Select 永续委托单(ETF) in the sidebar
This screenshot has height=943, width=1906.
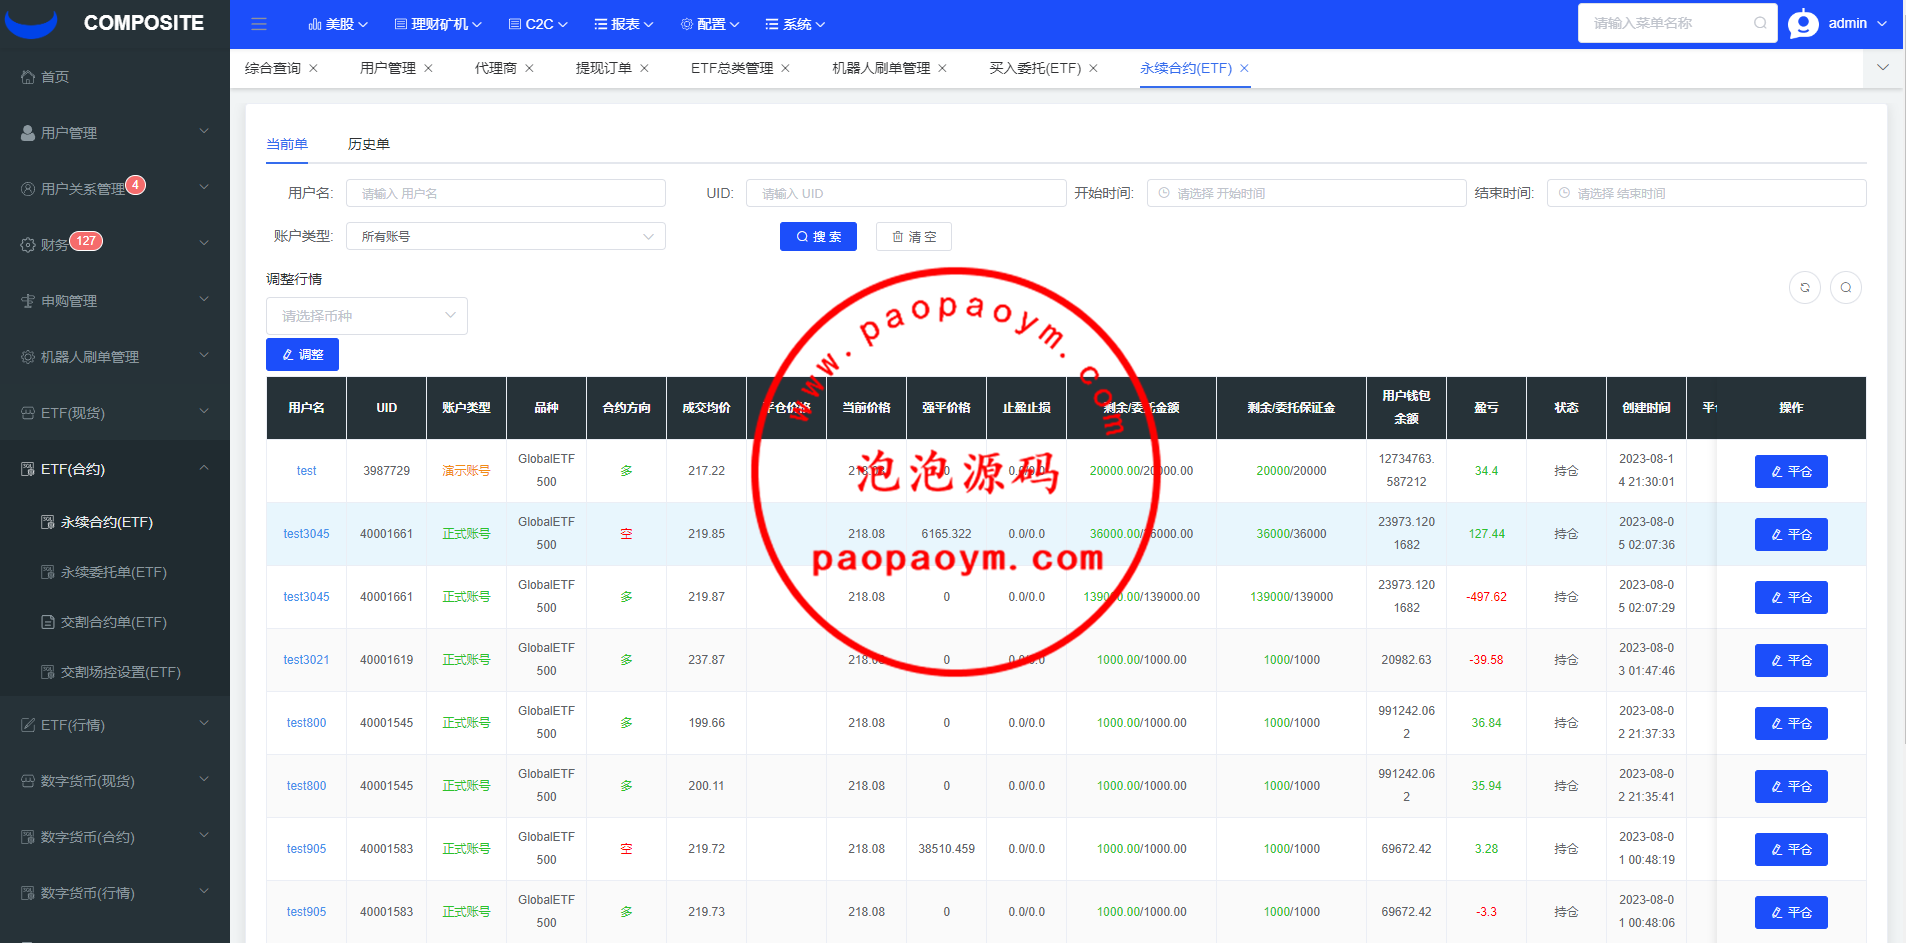pos(113,572)
